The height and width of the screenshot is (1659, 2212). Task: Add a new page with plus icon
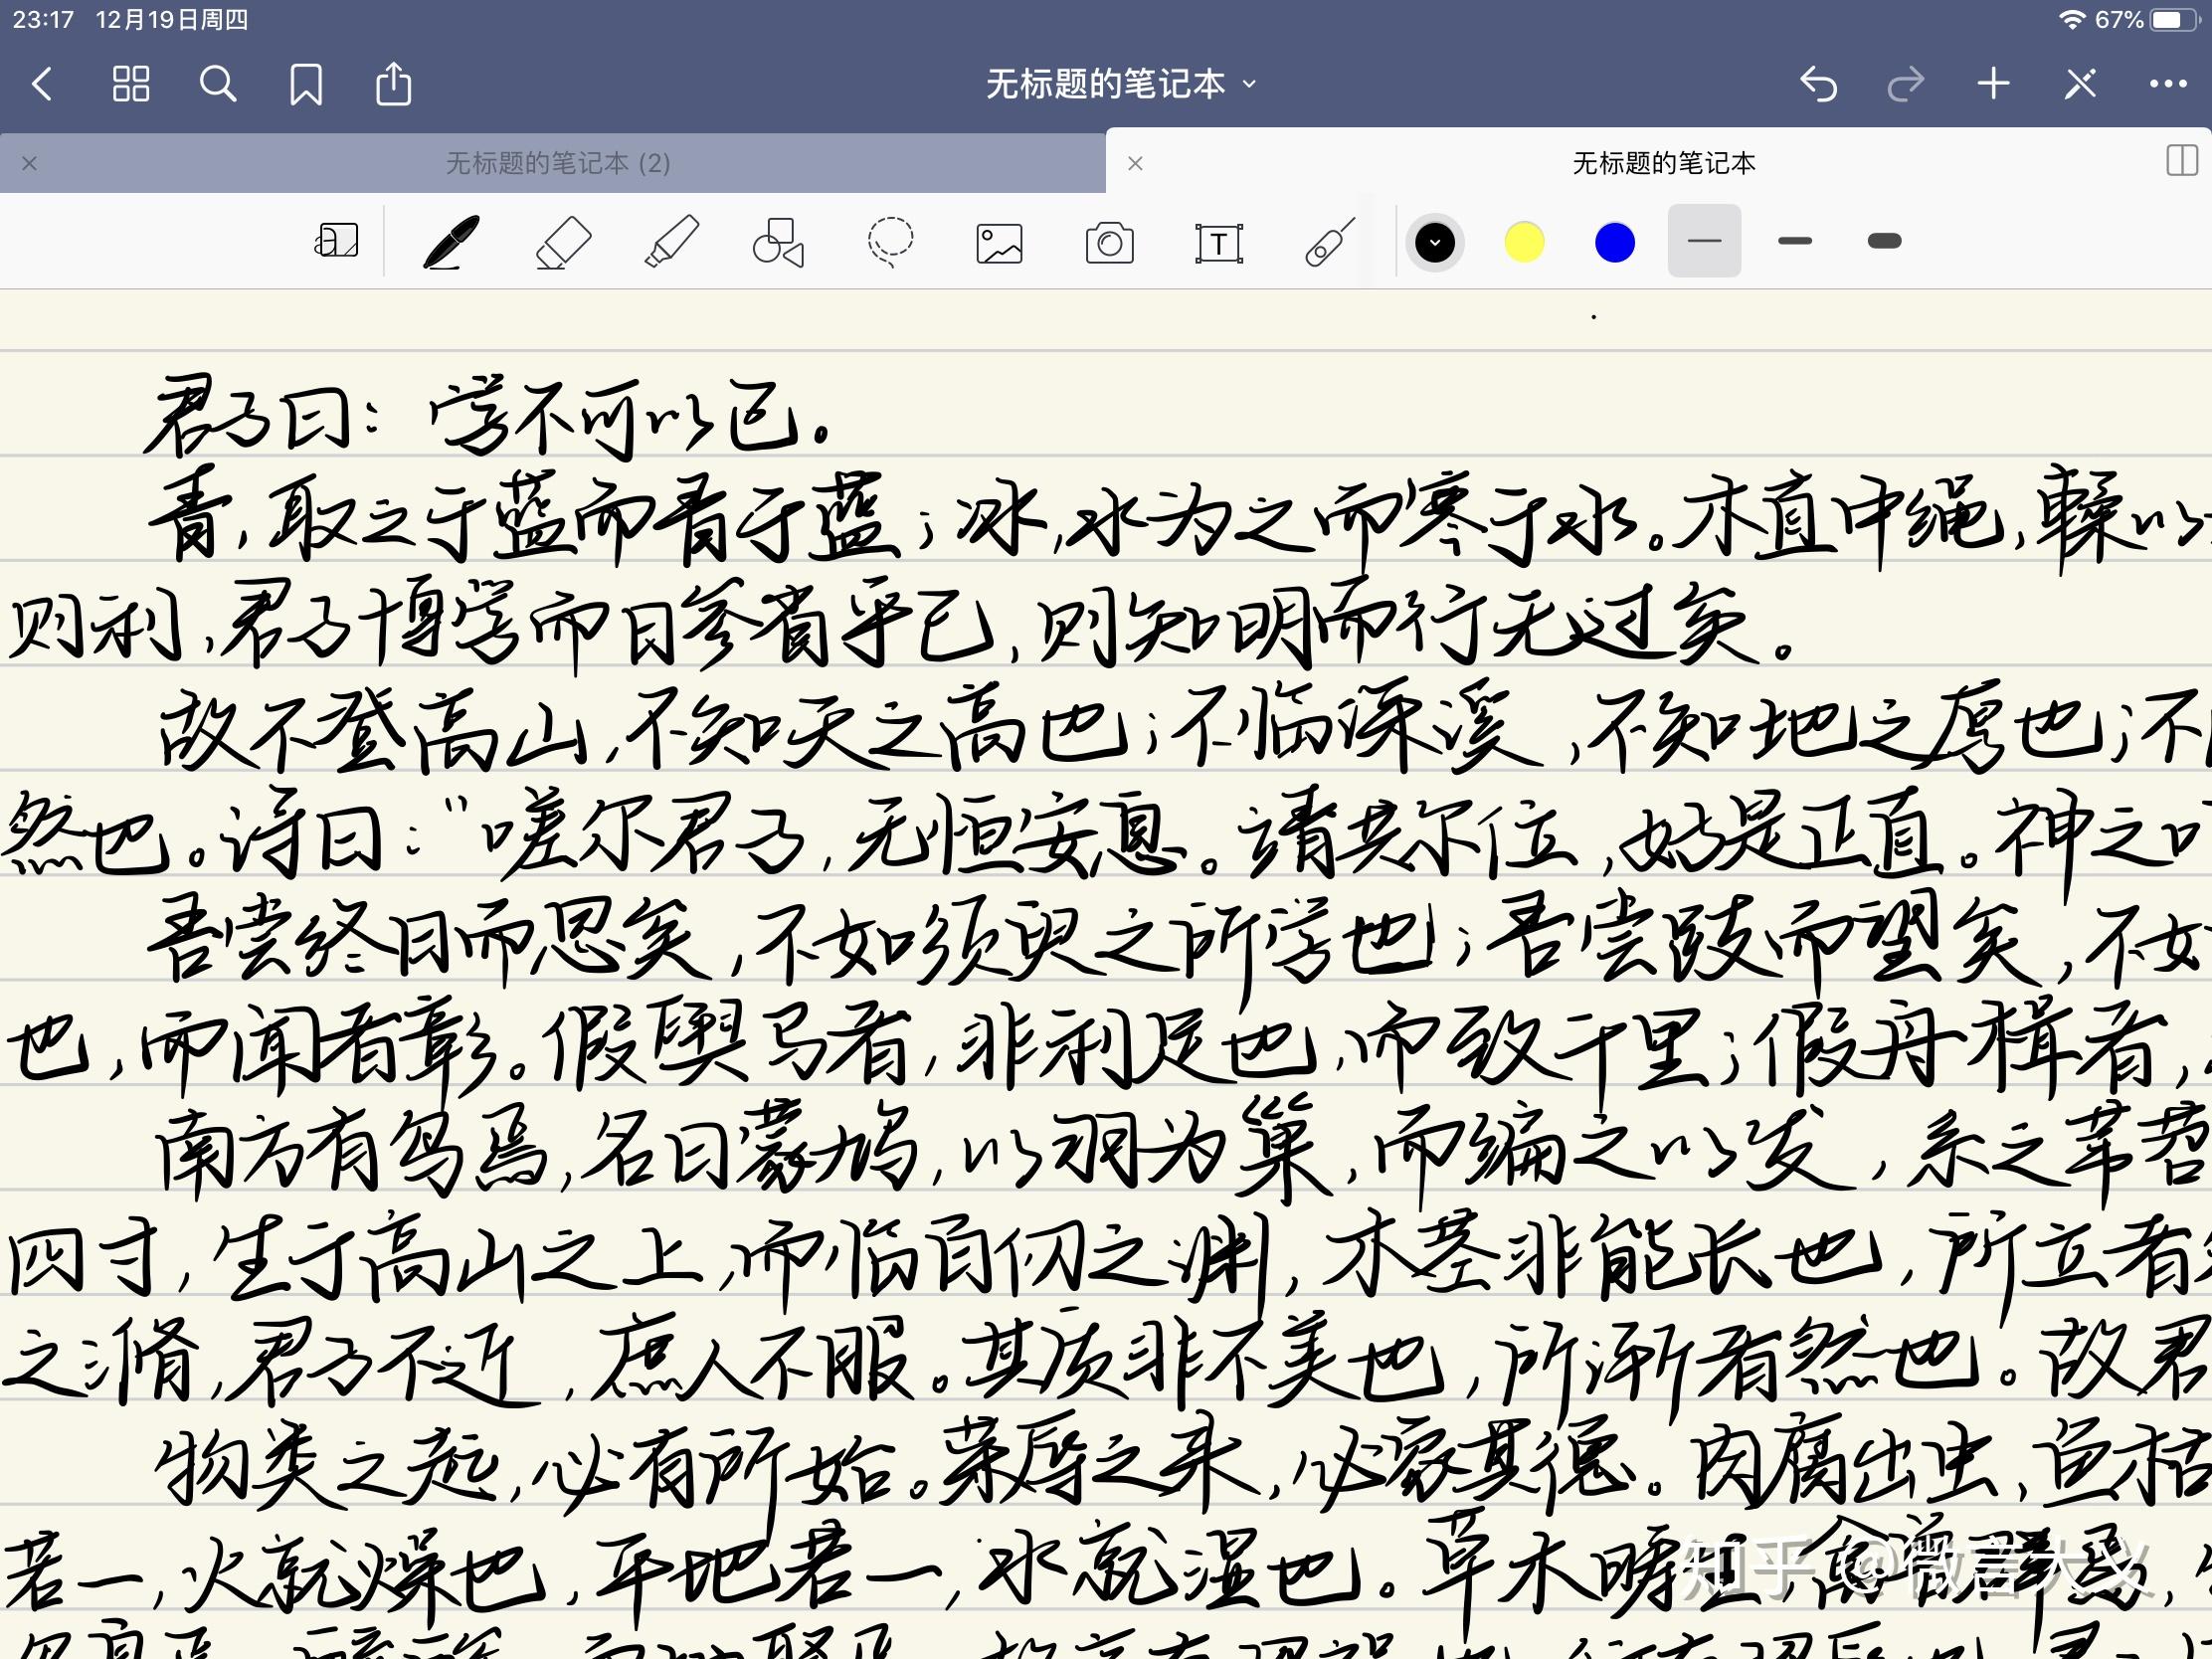pos(1993,84)
